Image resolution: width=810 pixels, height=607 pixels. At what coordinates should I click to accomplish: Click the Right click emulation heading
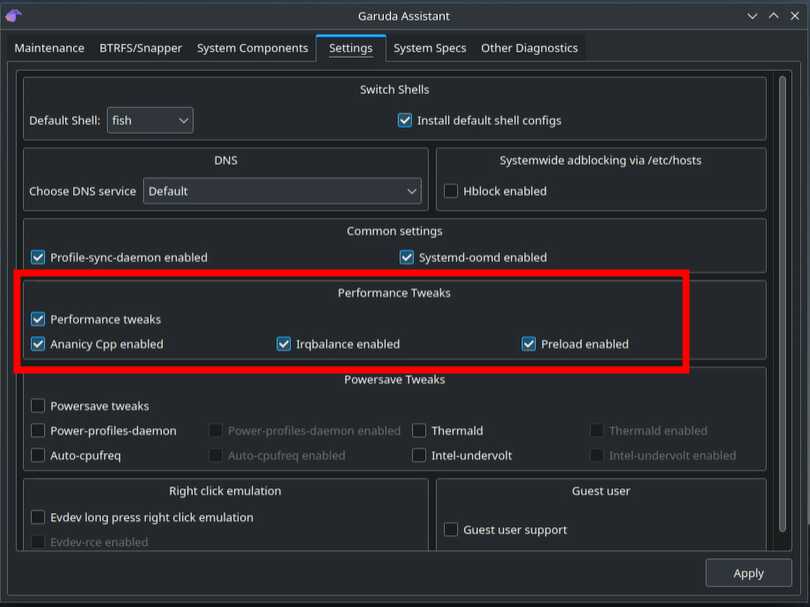pyautogui.click(x=225, y=491)
